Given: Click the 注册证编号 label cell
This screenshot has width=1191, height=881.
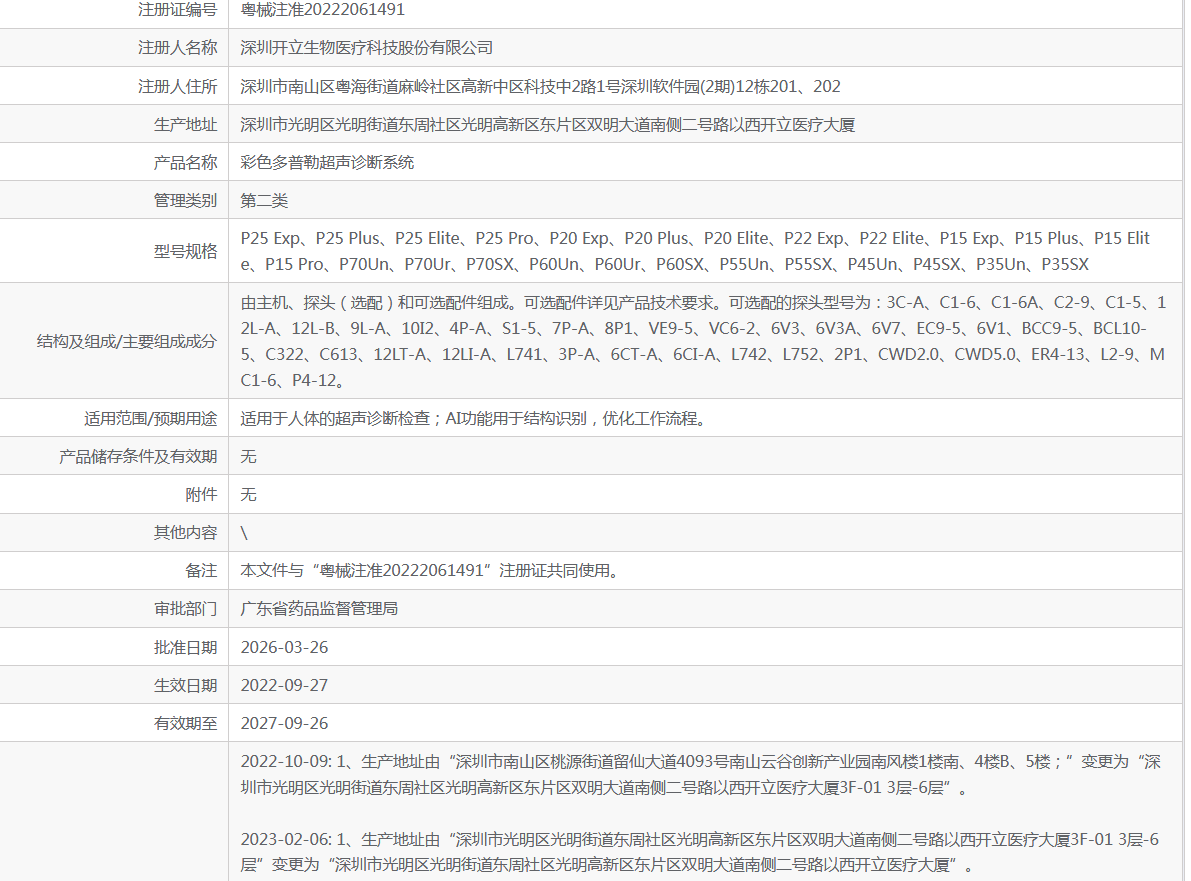Looking at the screenshot, I should [178, 10].
